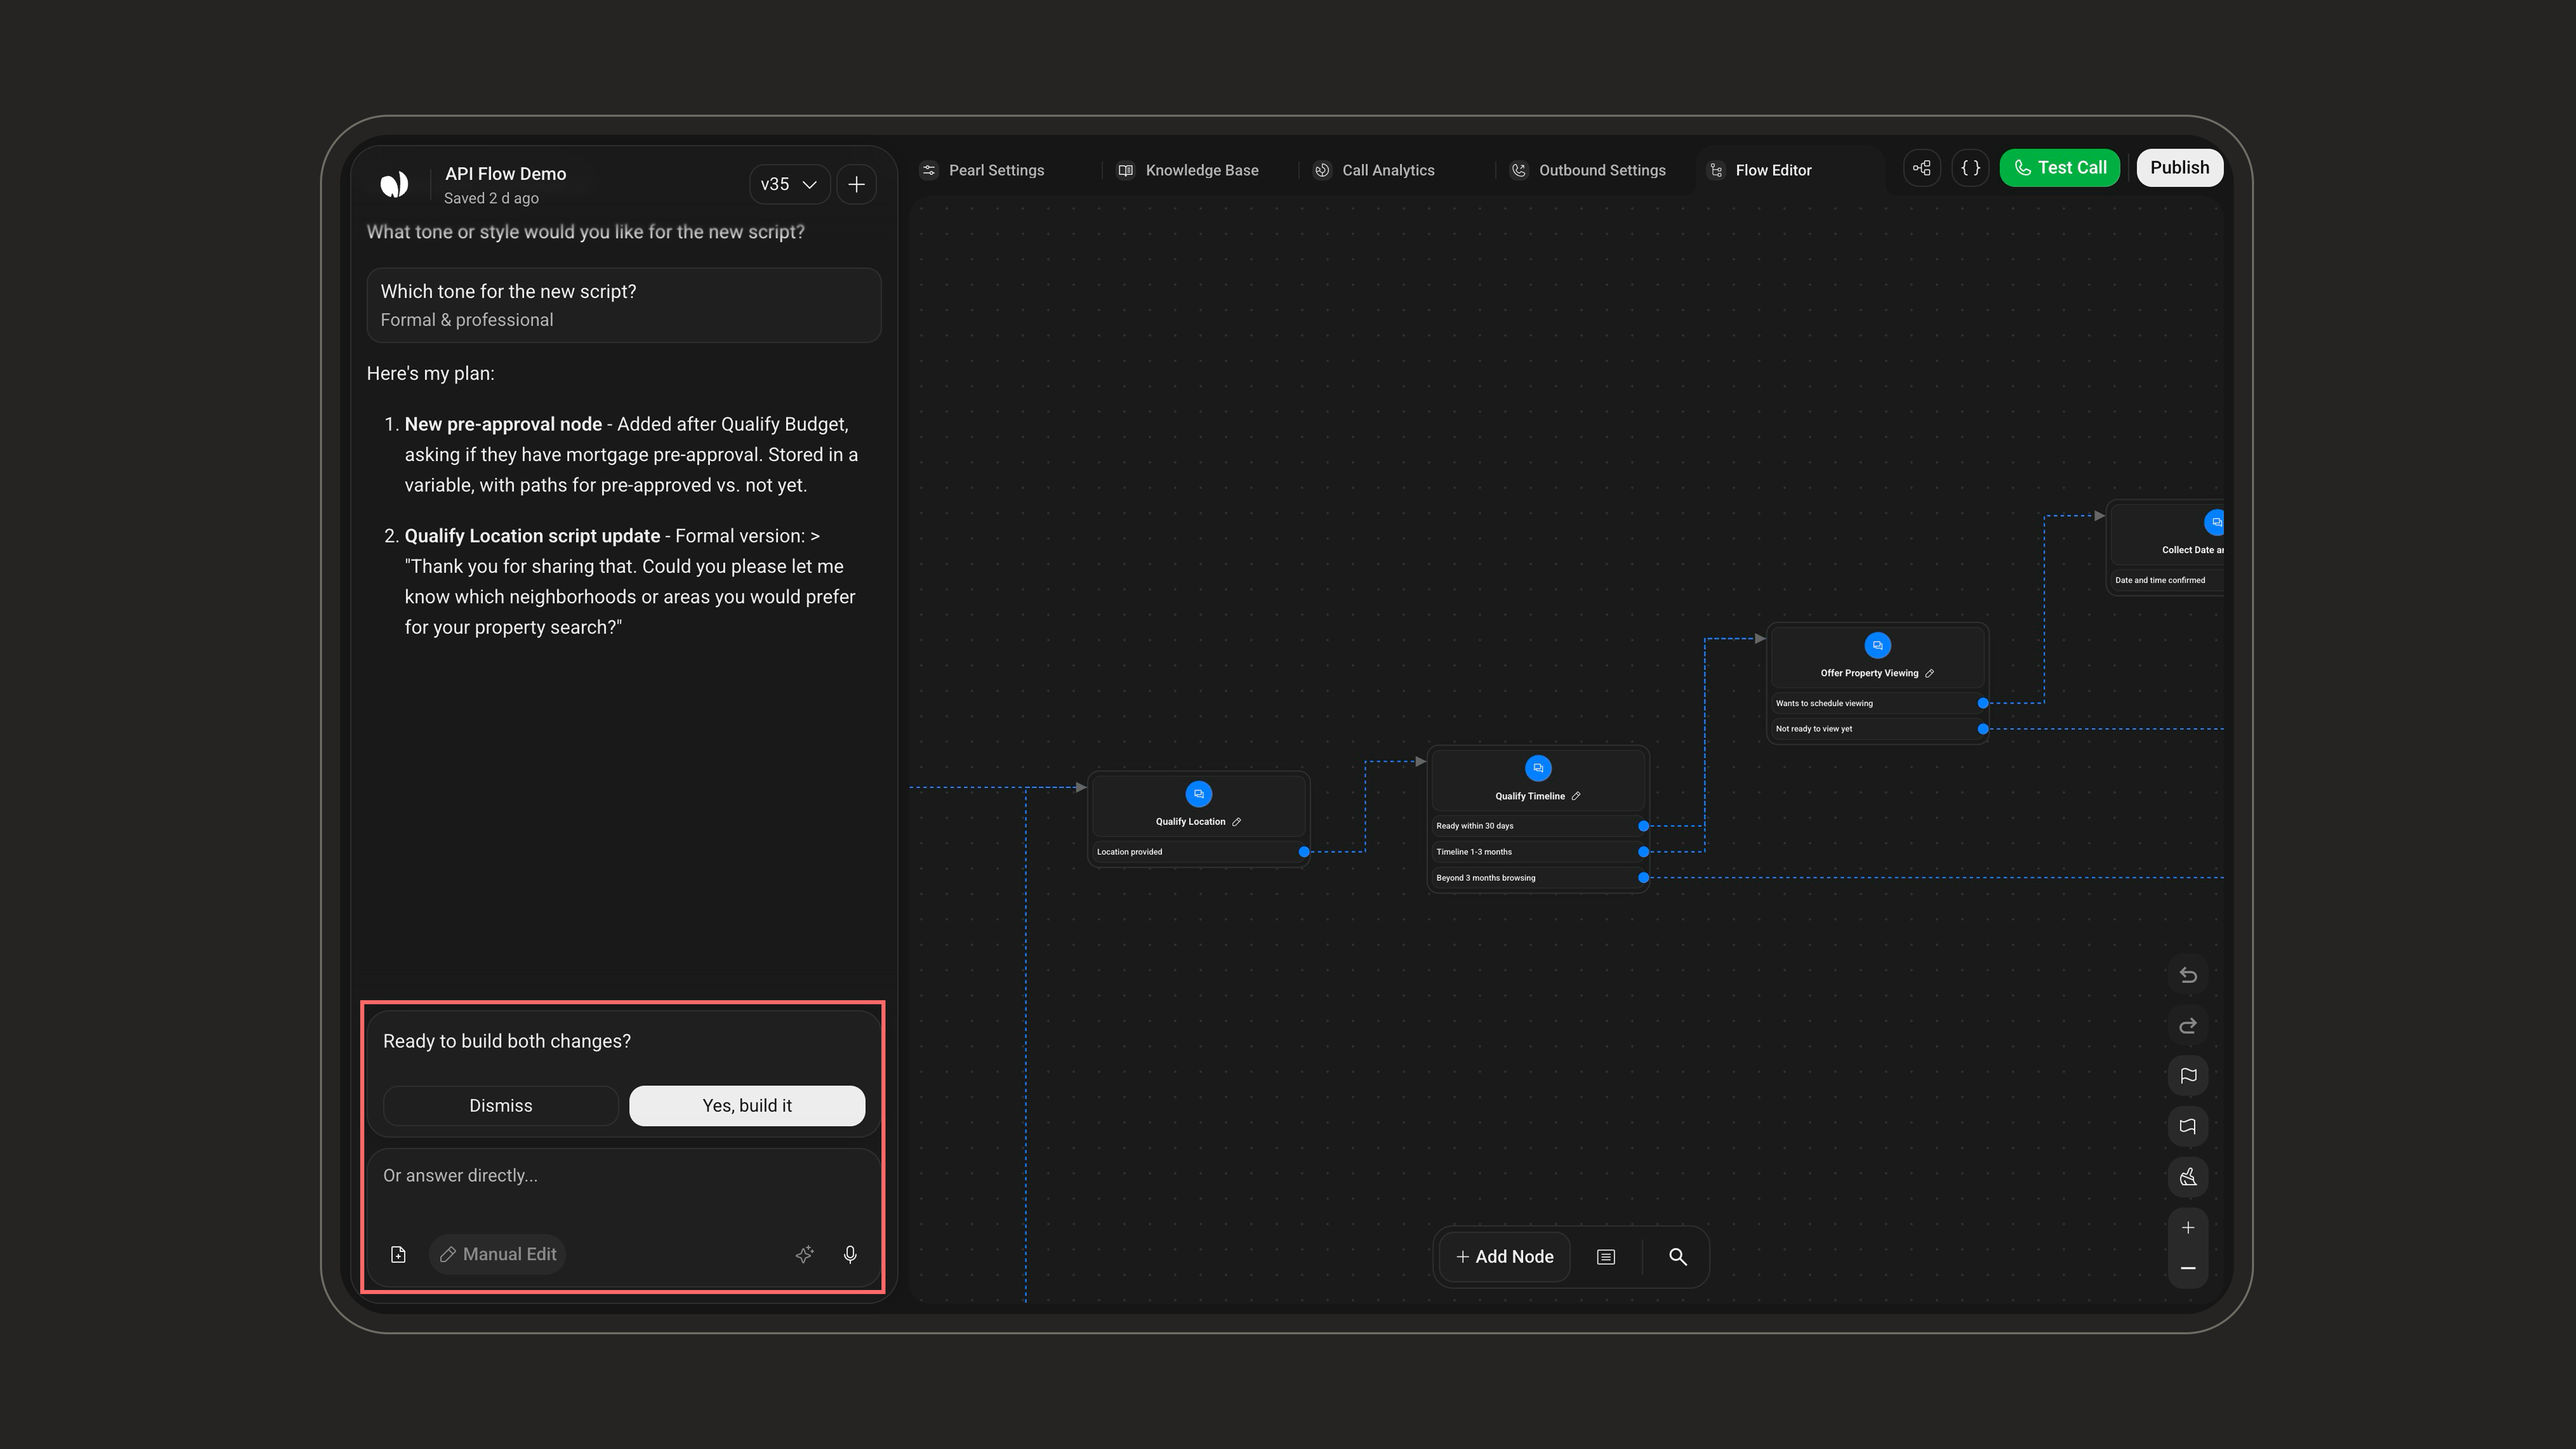
Task: Click the app logo beside API Flow Demo
Action: [x=394, y=184]
